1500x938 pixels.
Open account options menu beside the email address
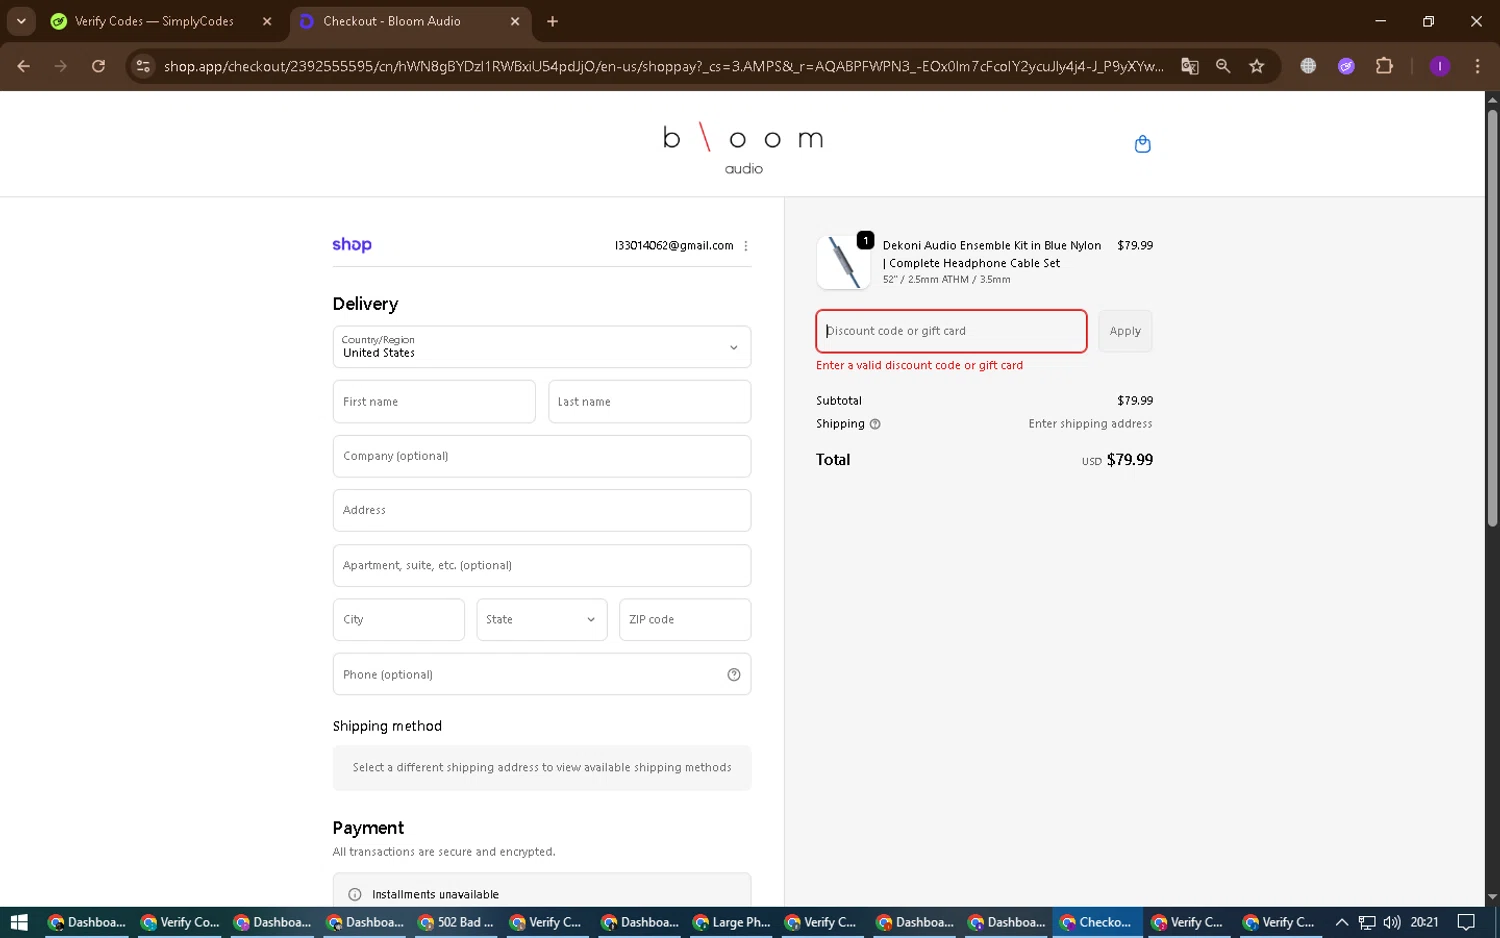click(x=746, y=246)
